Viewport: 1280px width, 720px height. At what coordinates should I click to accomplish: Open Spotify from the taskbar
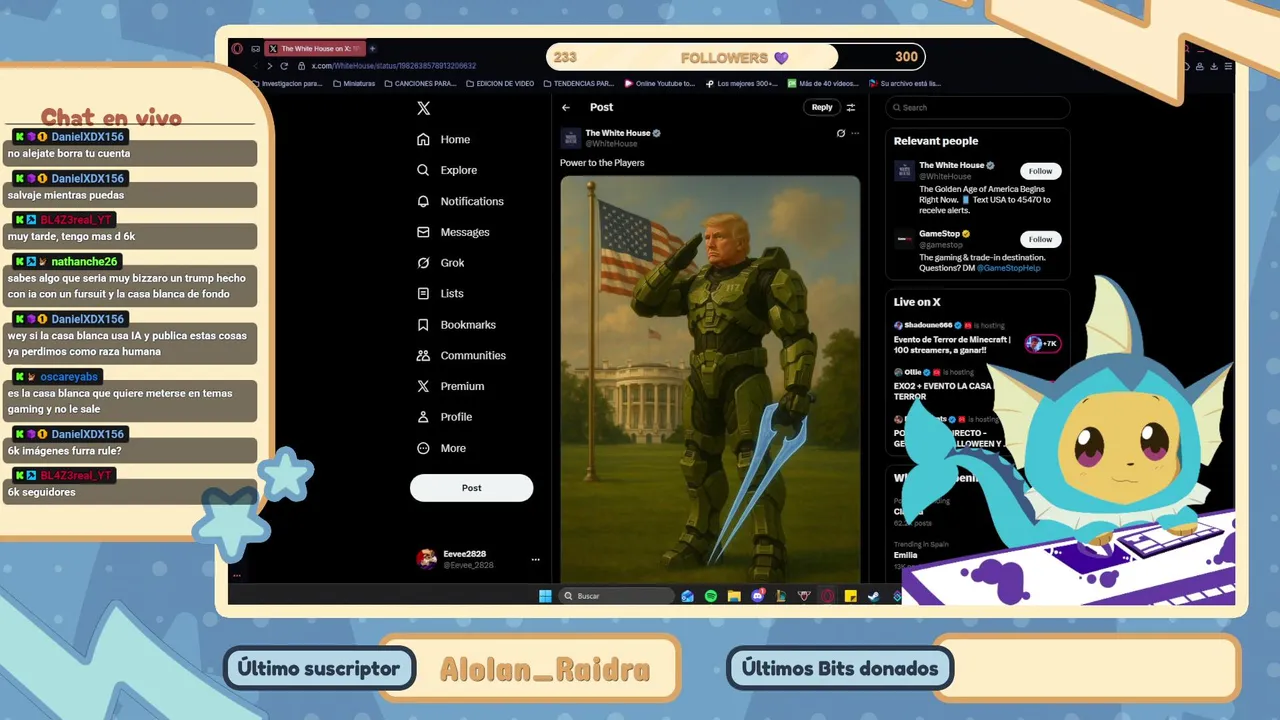tap(711, 596)
